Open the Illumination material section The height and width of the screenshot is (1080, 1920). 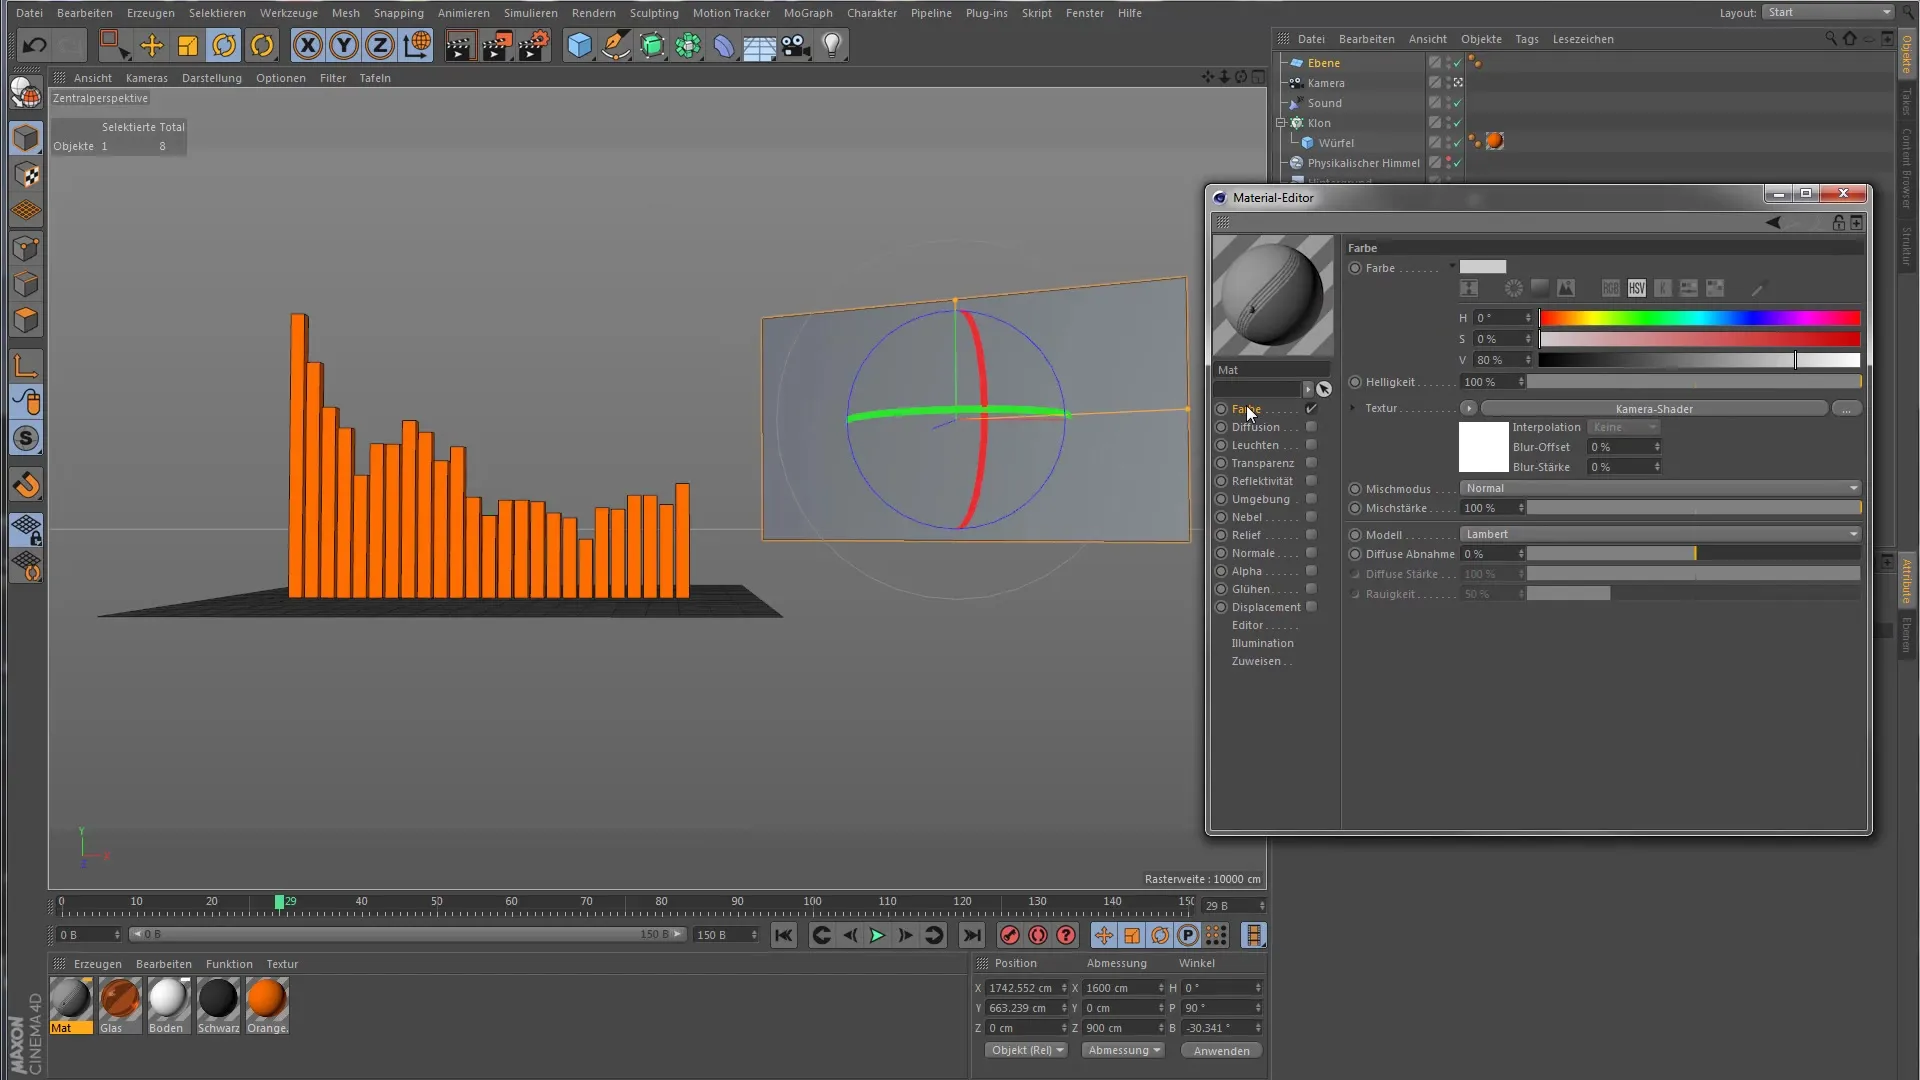coord(1262,643)
